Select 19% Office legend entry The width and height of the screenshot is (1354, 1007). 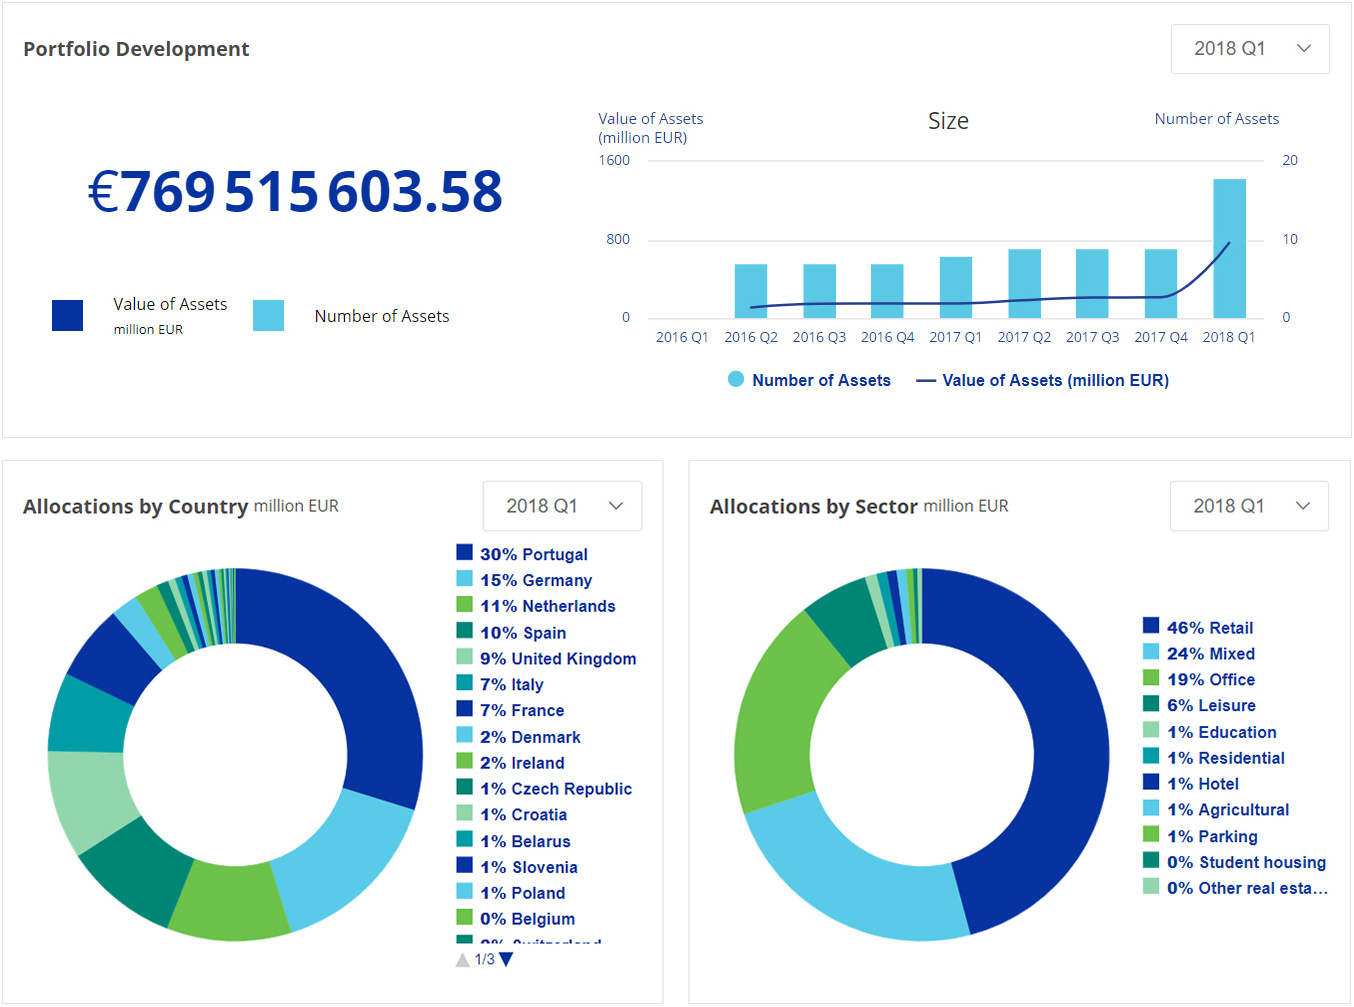pyautogui.click(x=1199, y=679)
